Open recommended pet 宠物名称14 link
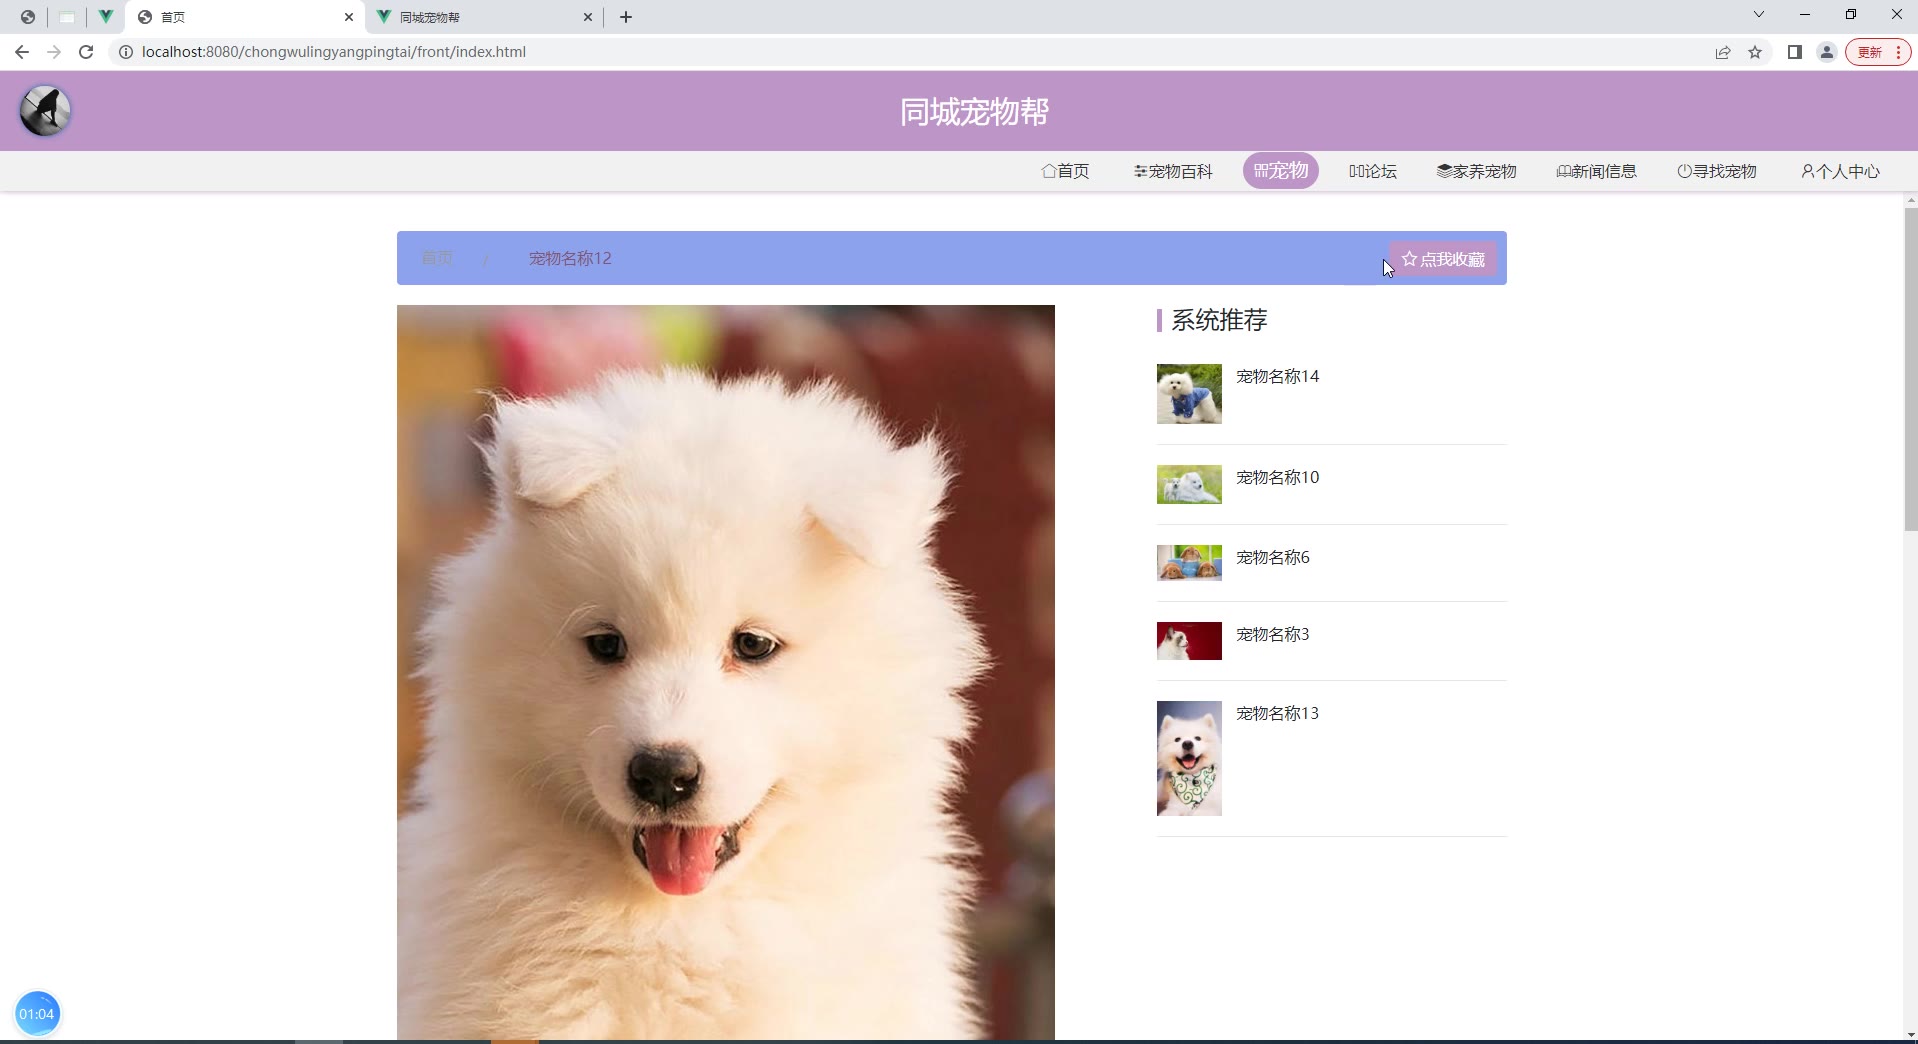 pyautogui.click(x=1277, y=376)
